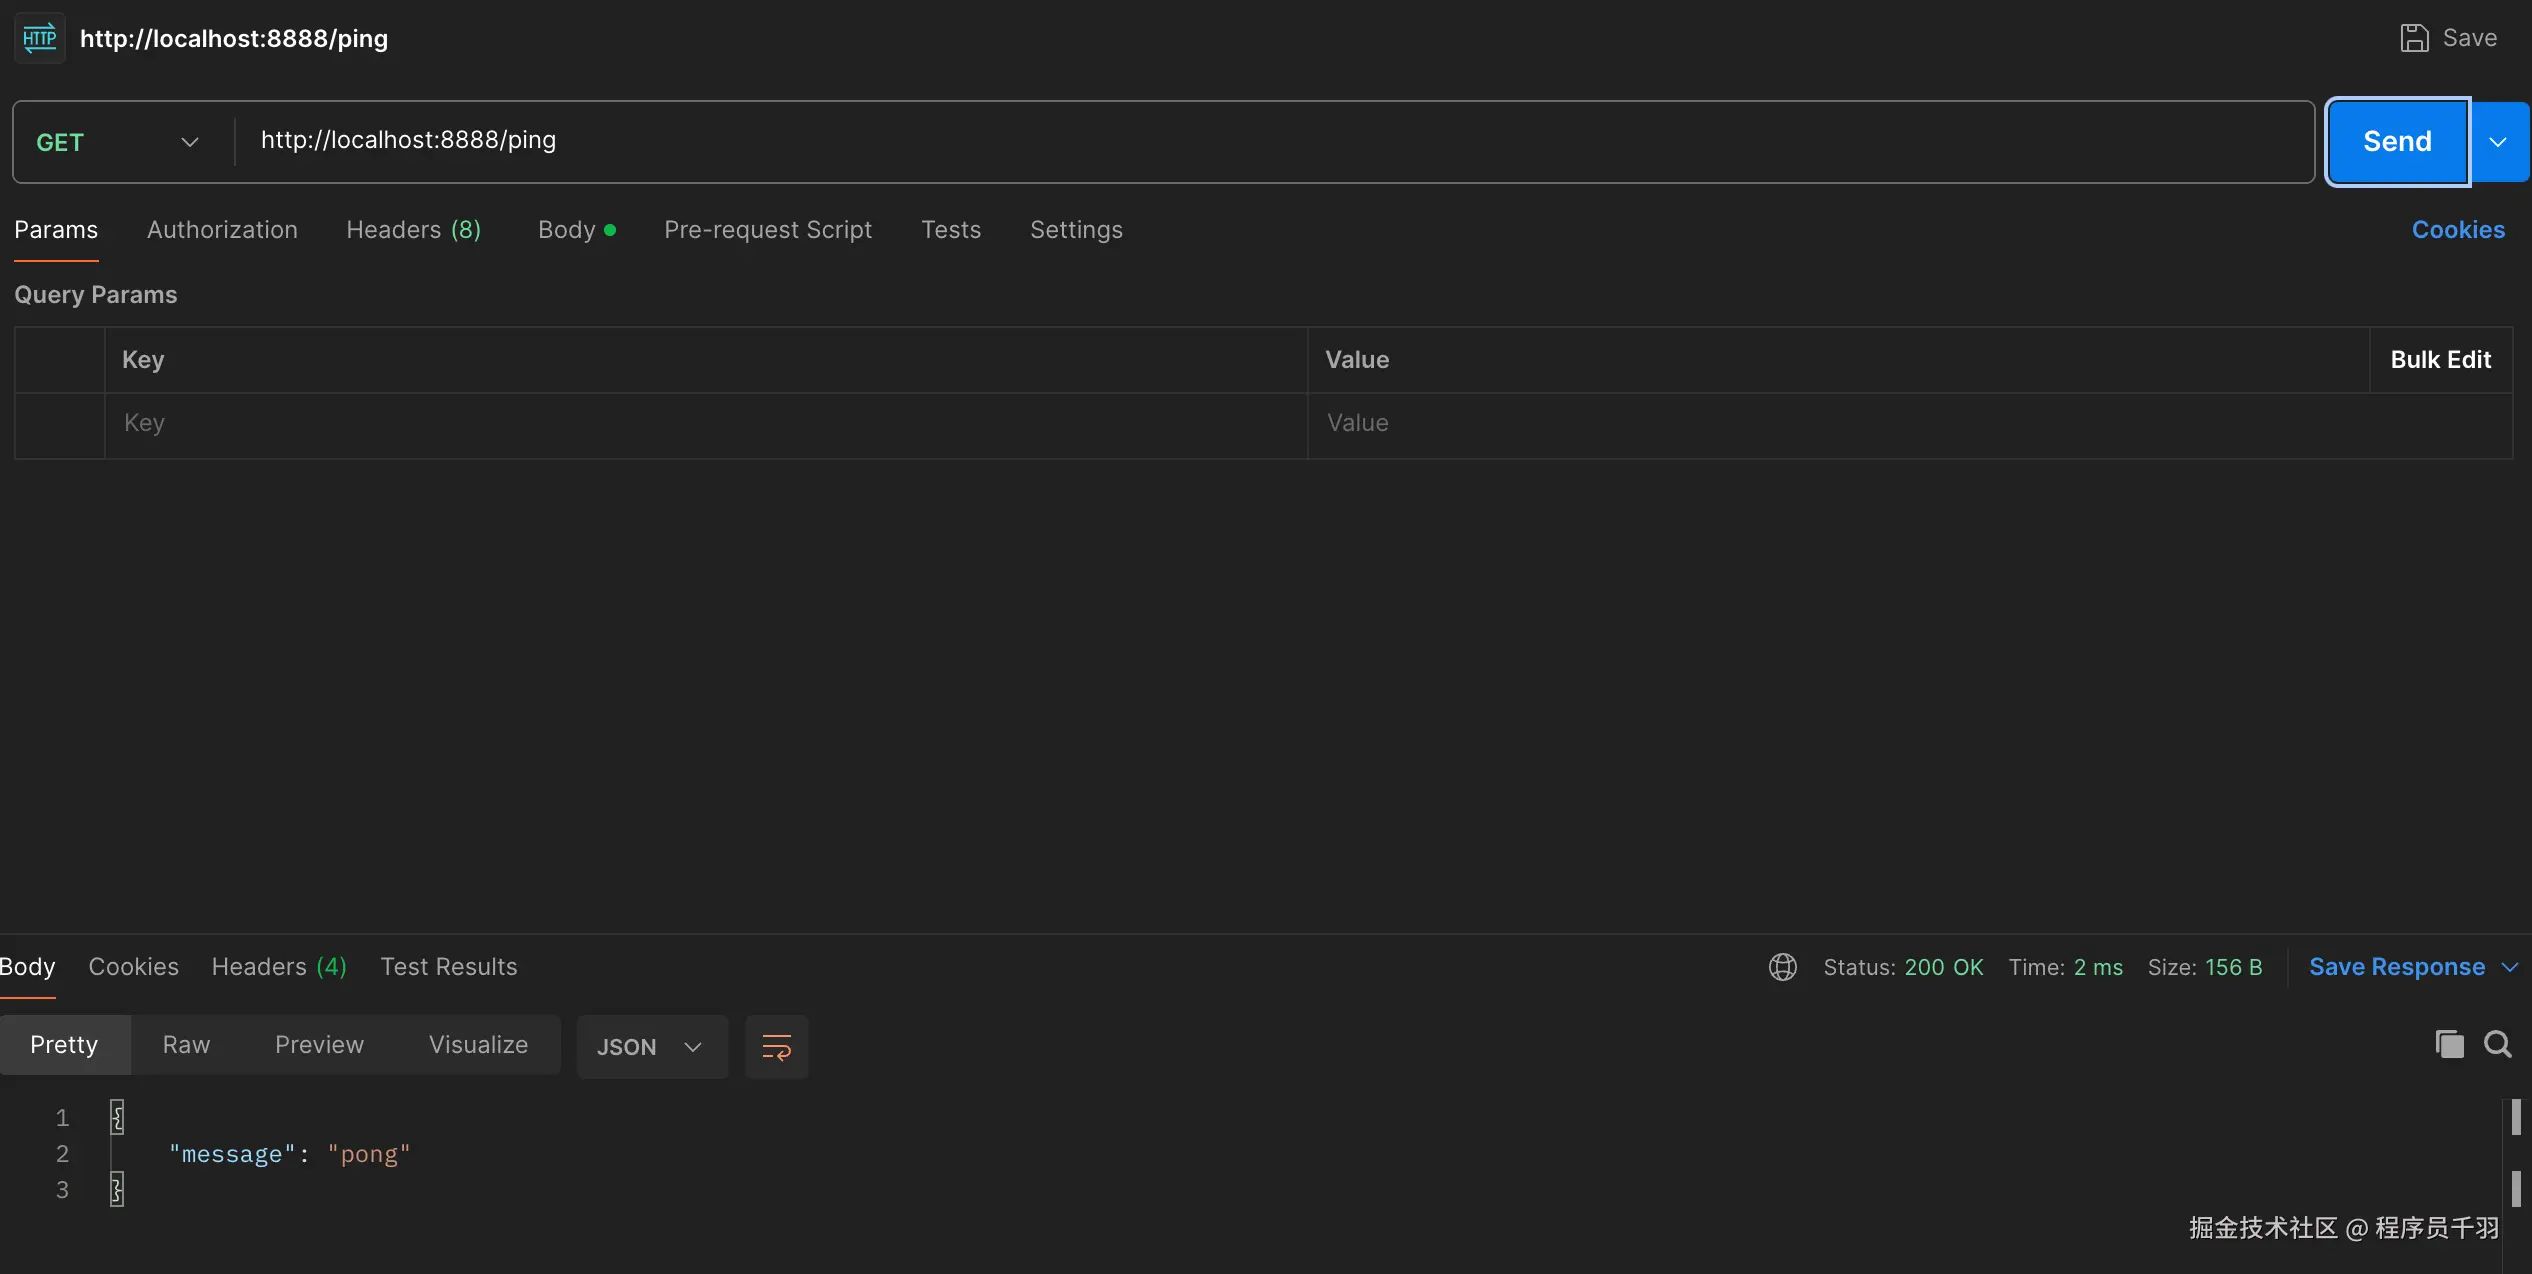Click the closing brace marker on line 3
The image size is (2532, 1274).
117,1189
